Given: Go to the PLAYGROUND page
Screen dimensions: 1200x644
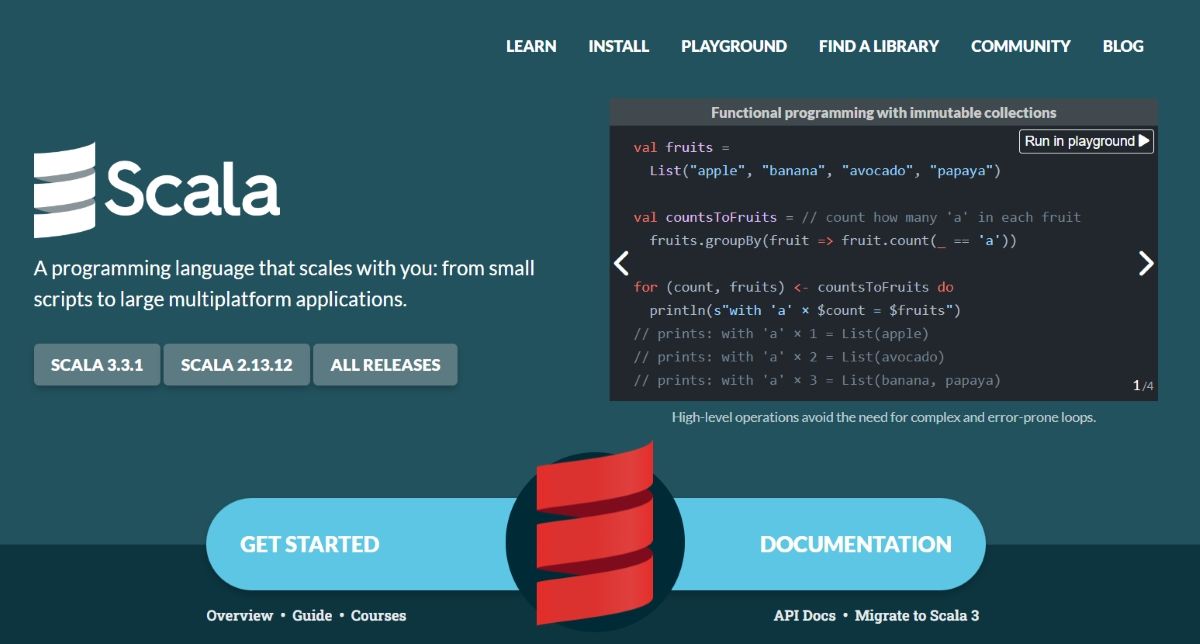Looking at the screenshot, I should click(x=734, y=46).
